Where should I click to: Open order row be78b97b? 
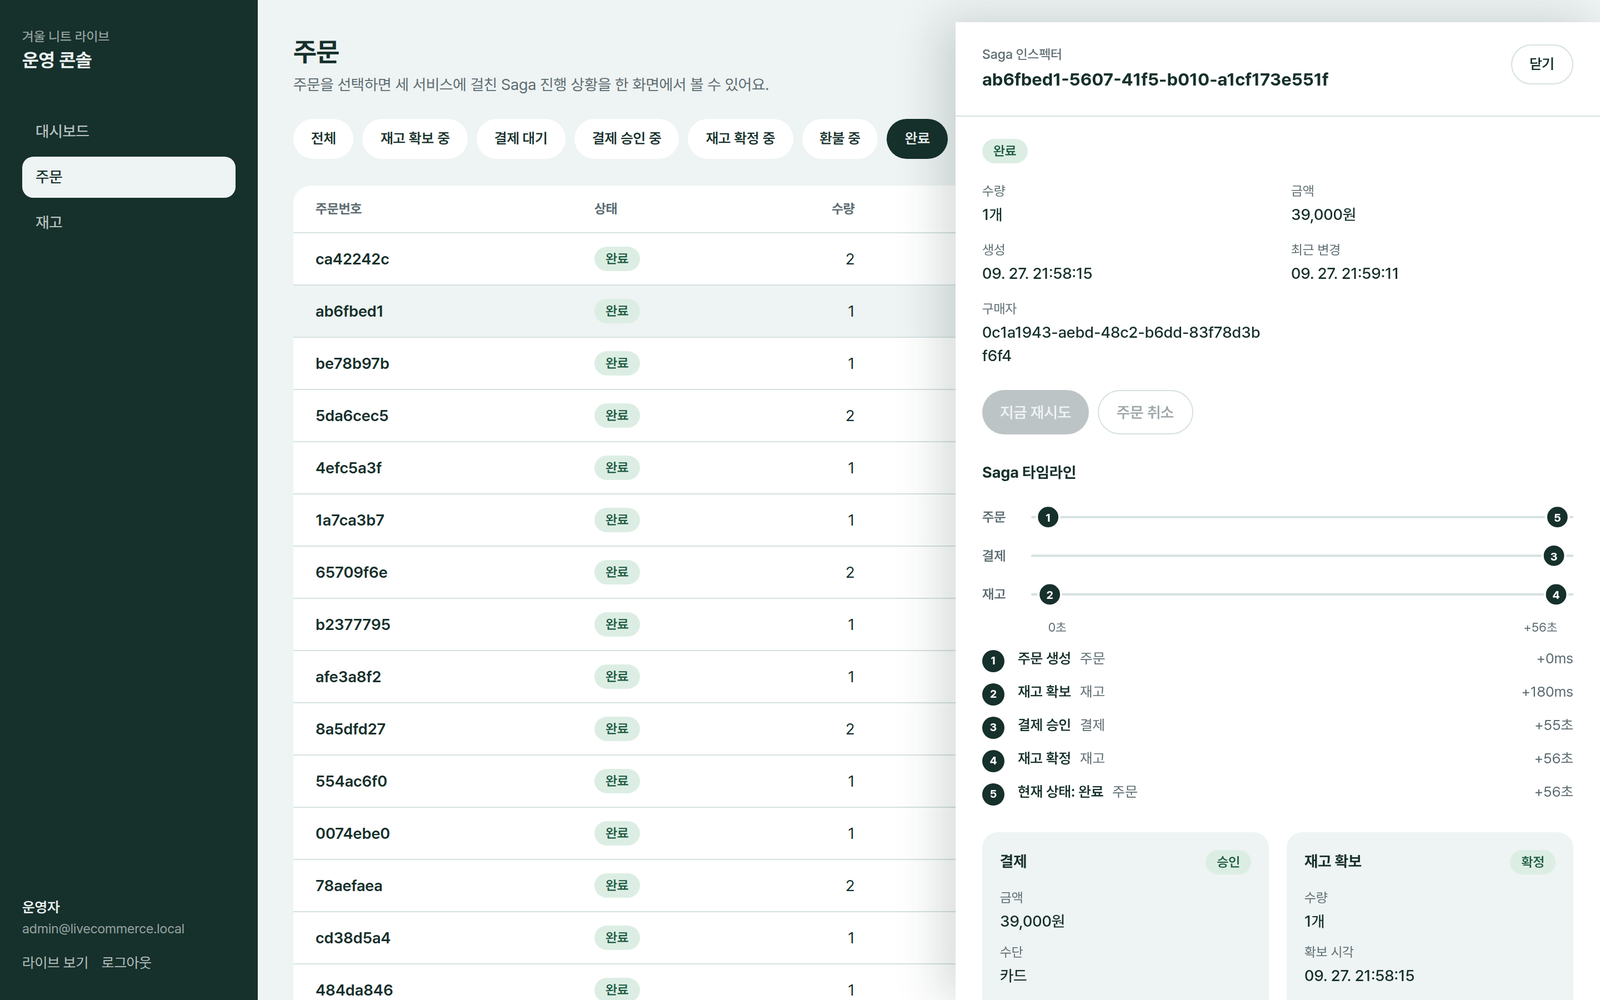[624, 363]
